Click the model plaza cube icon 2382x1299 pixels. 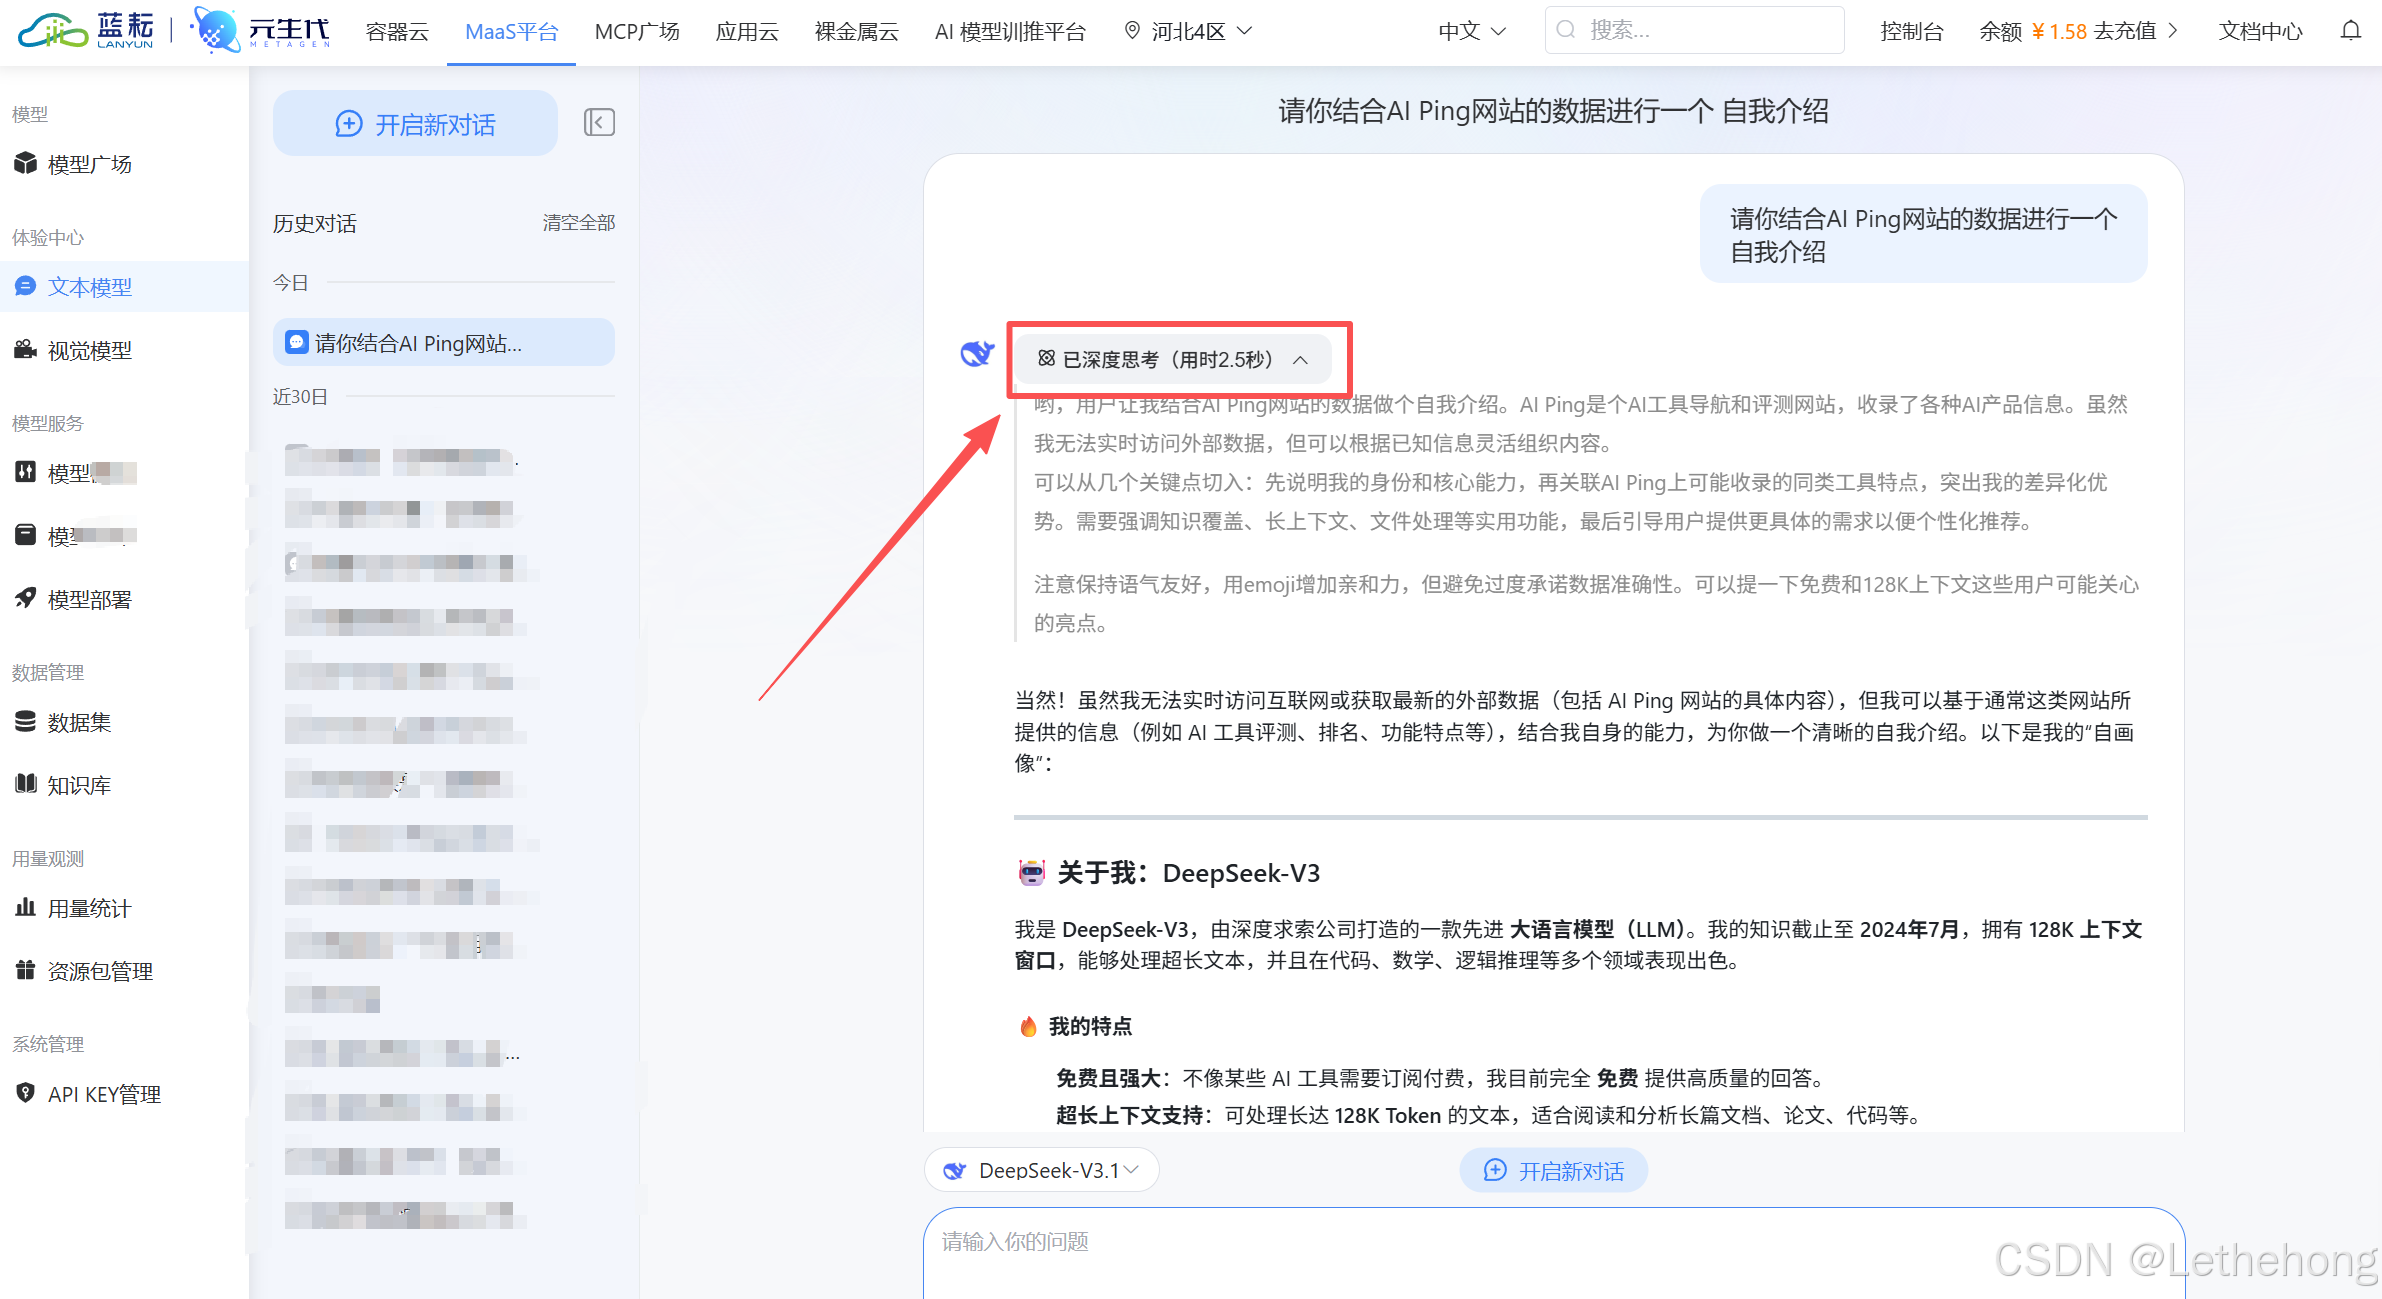click(x=25, y=163)
